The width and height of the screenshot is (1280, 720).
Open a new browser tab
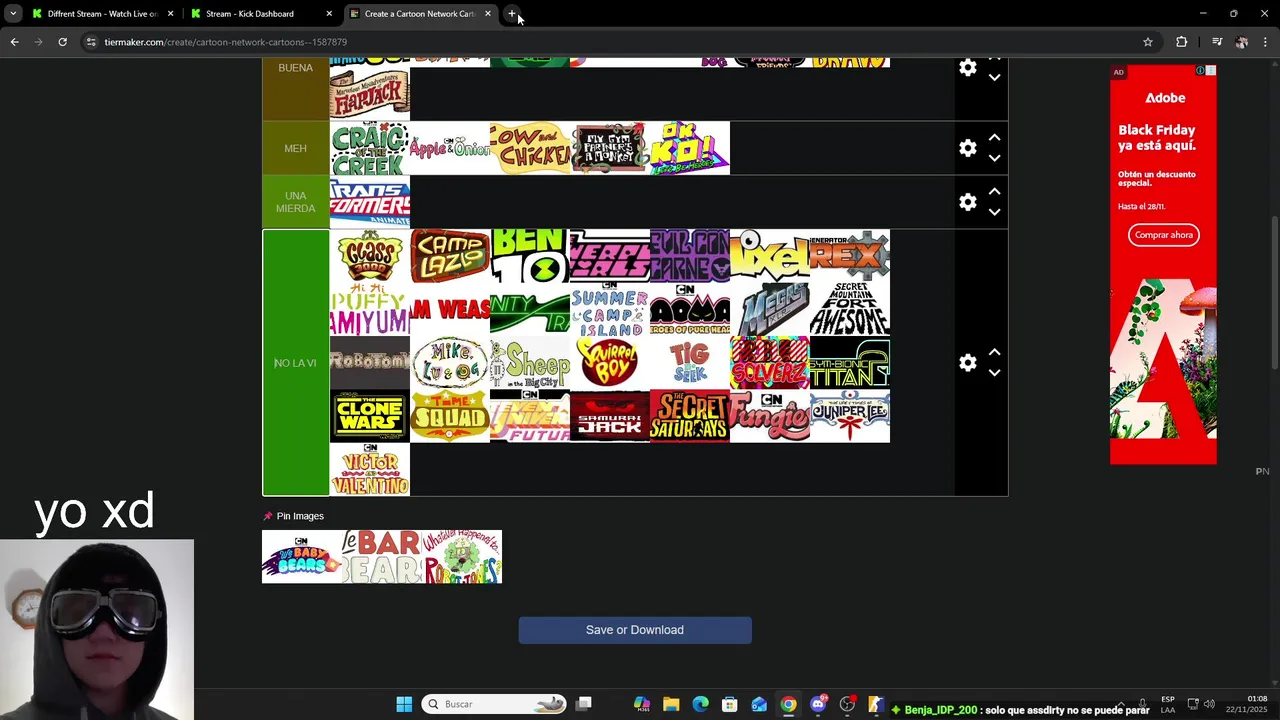pos(512,14)
